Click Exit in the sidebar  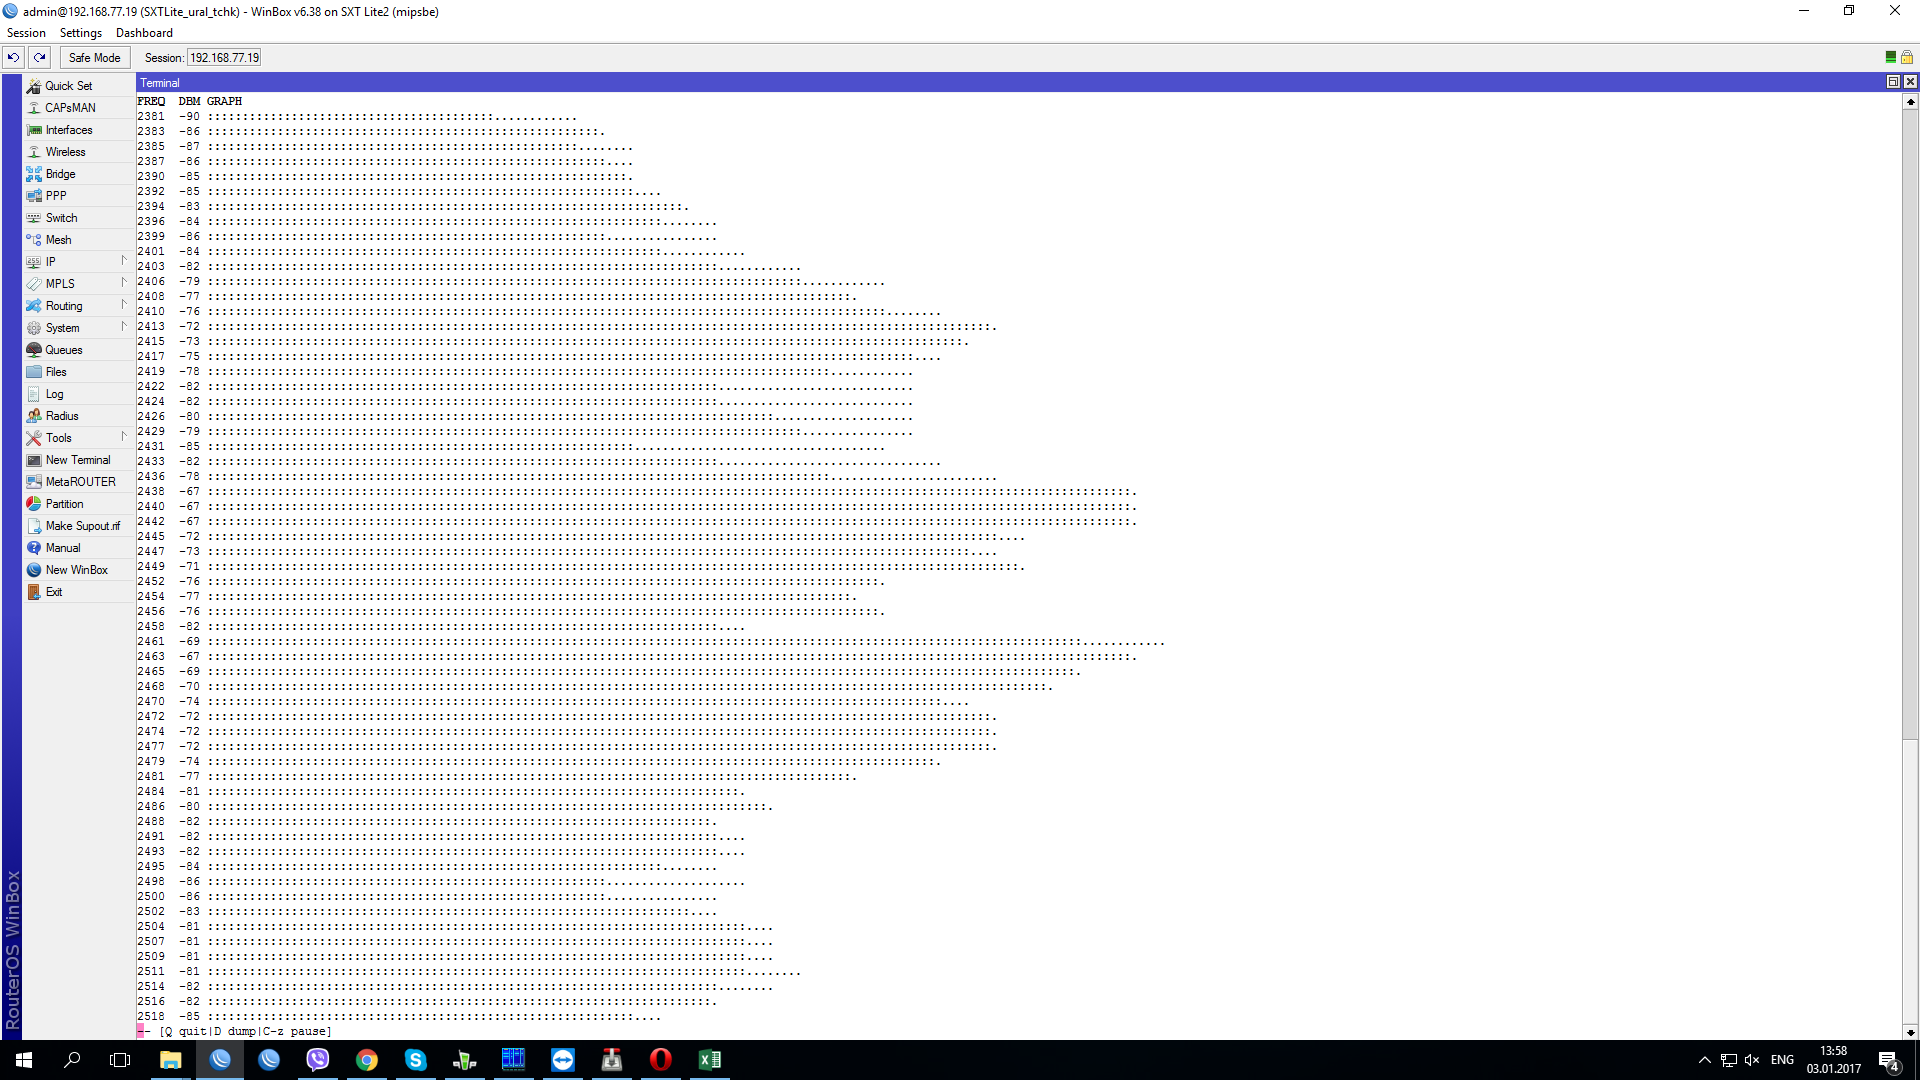coord(54,592)
